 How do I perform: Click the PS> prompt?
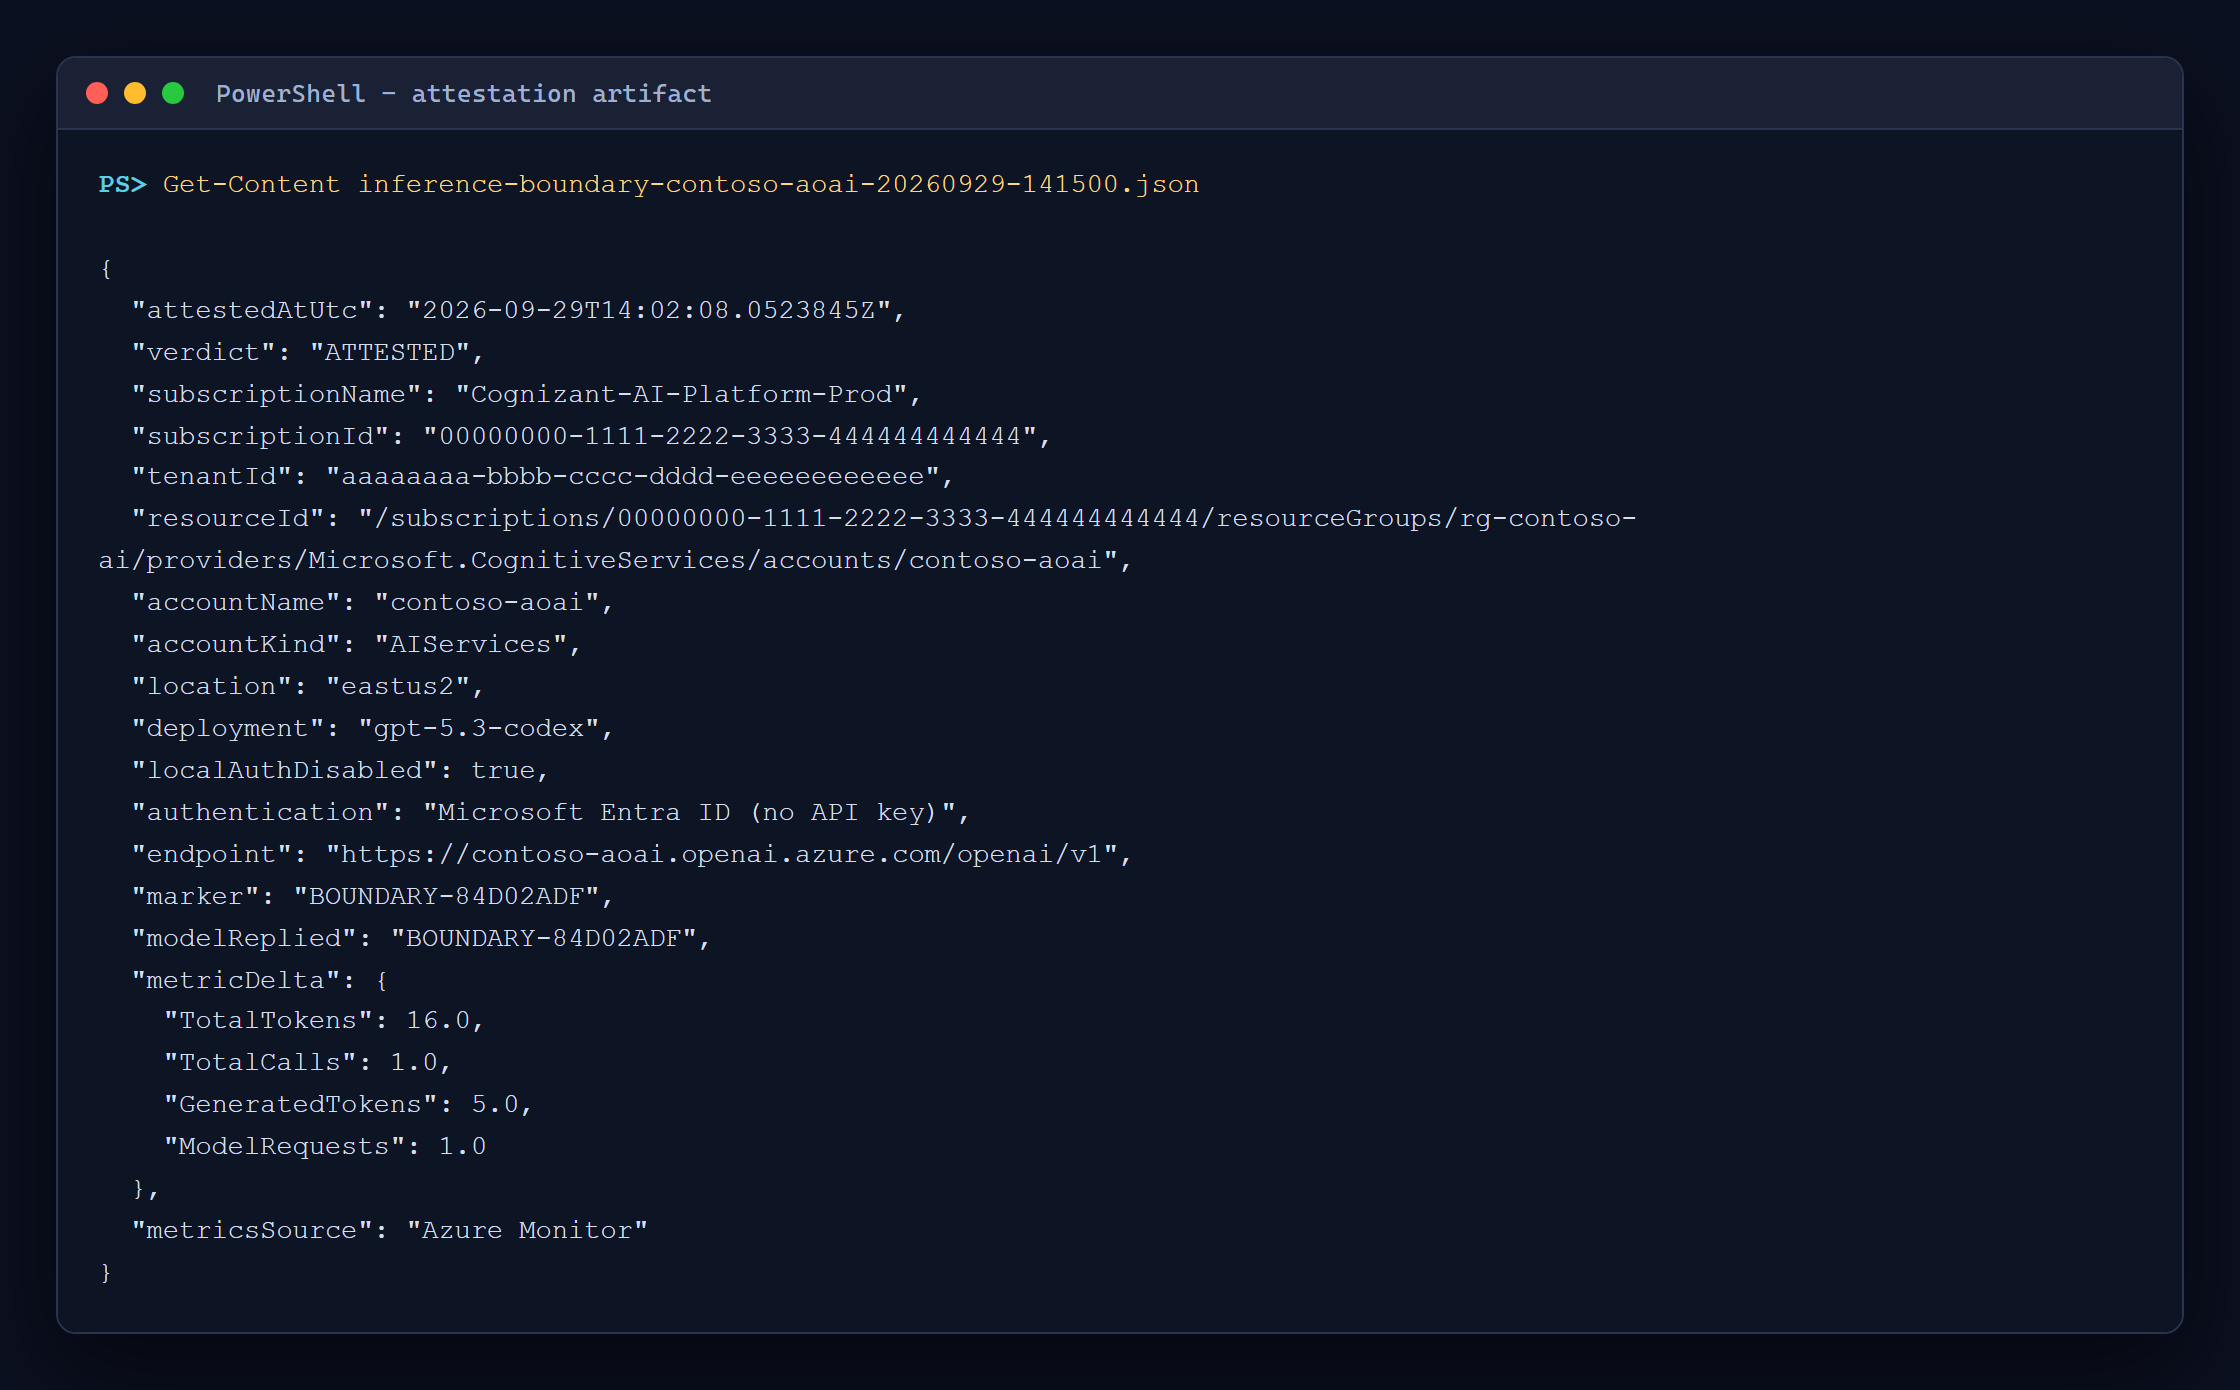point(122,184)
